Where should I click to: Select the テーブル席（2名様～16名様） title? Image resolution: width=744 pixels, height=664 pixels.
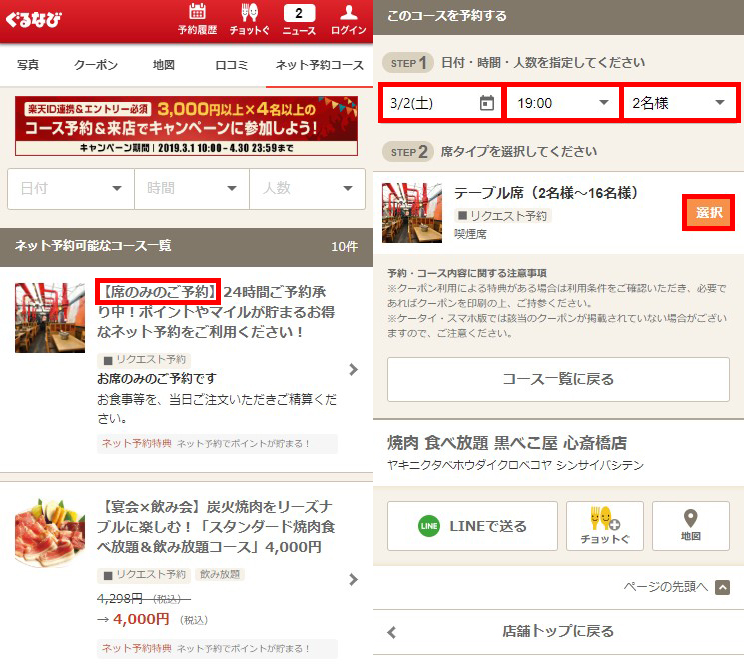click(546, 193)
